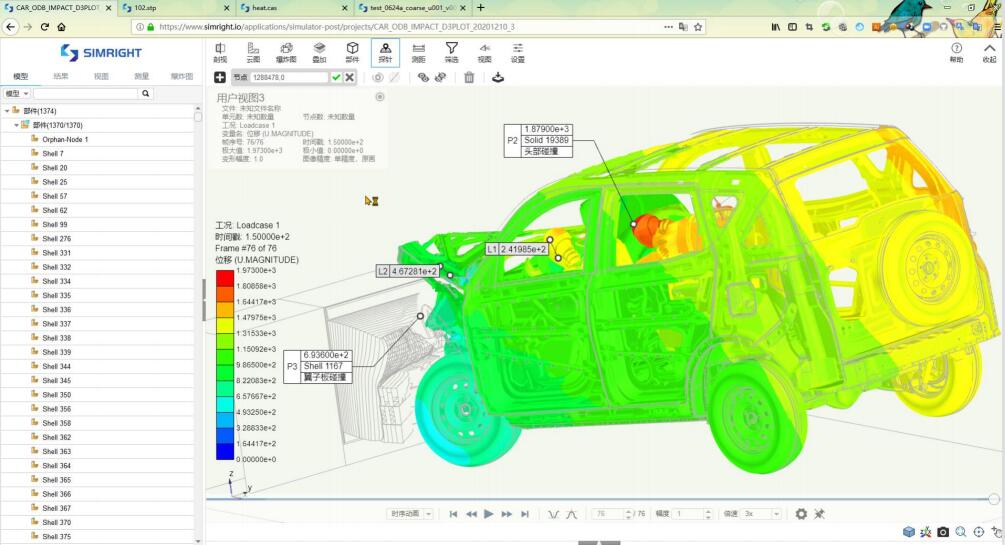Screen dimensions: 1005x545
Task: Confirm node entry with the green checkmark
Action: coord(336,77)
